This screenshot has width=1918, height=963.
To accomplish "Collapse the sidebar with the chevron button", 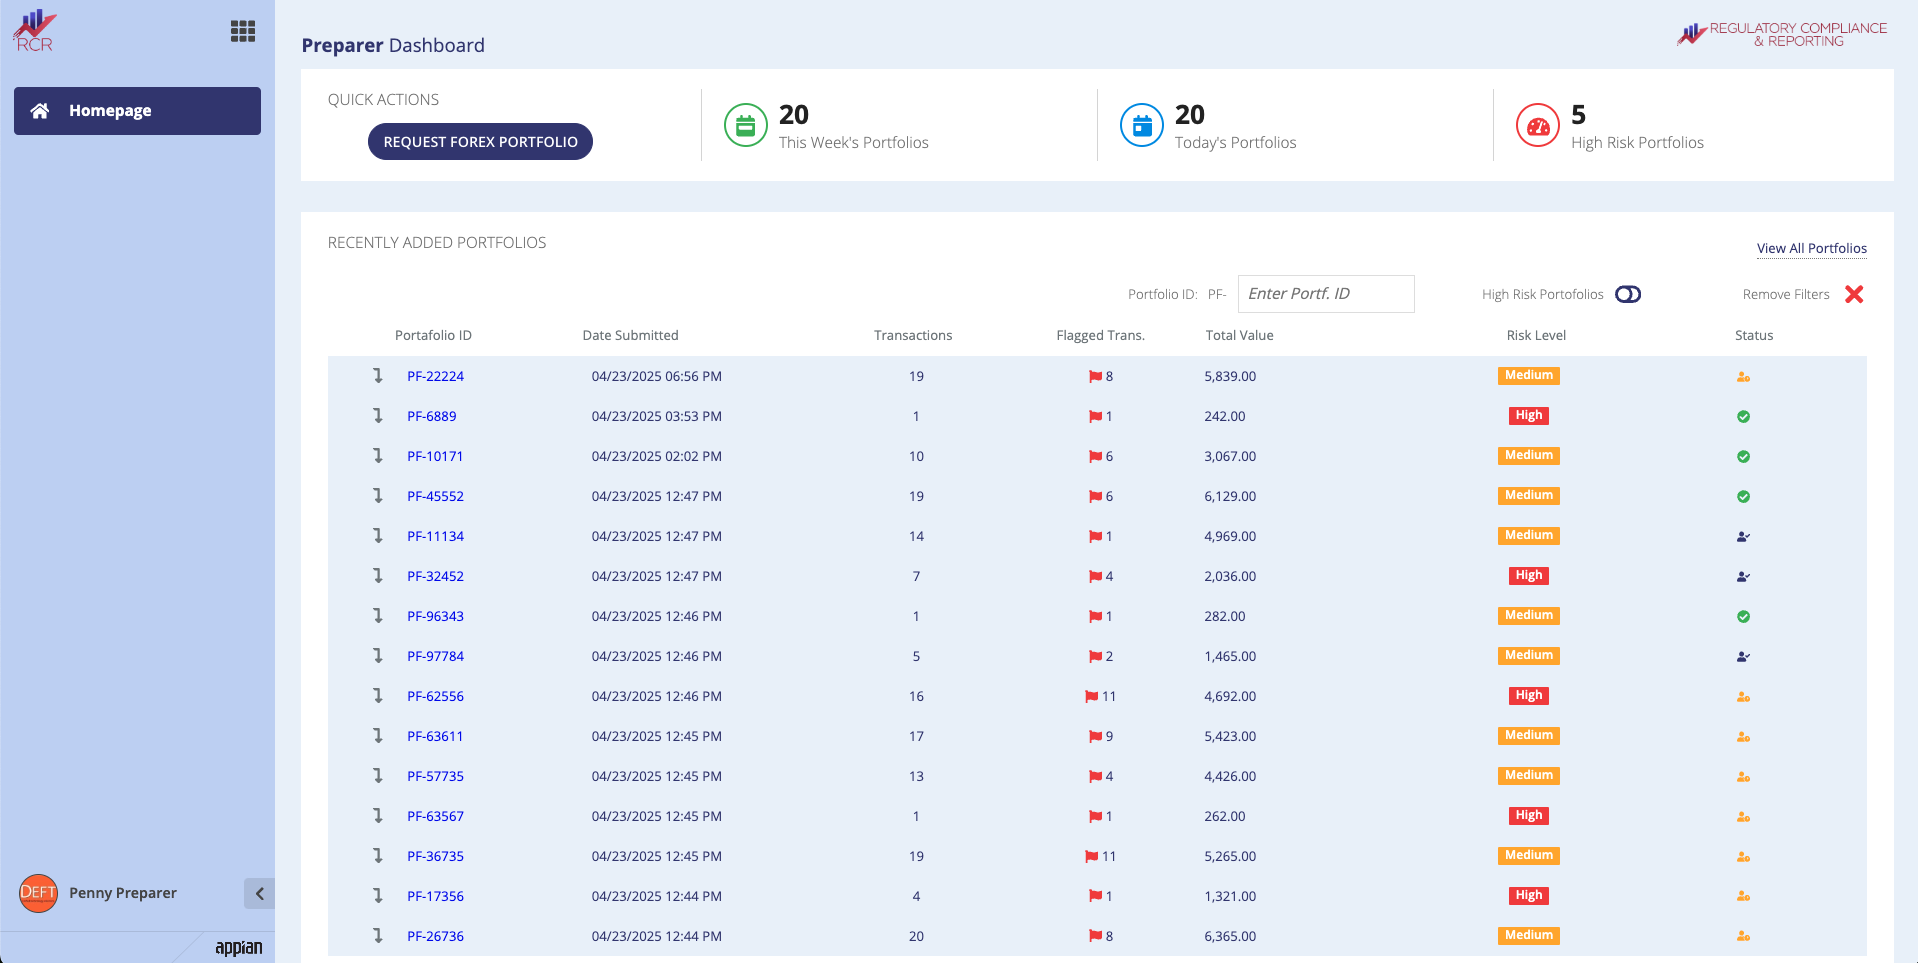I will click(x=259, y=894).
